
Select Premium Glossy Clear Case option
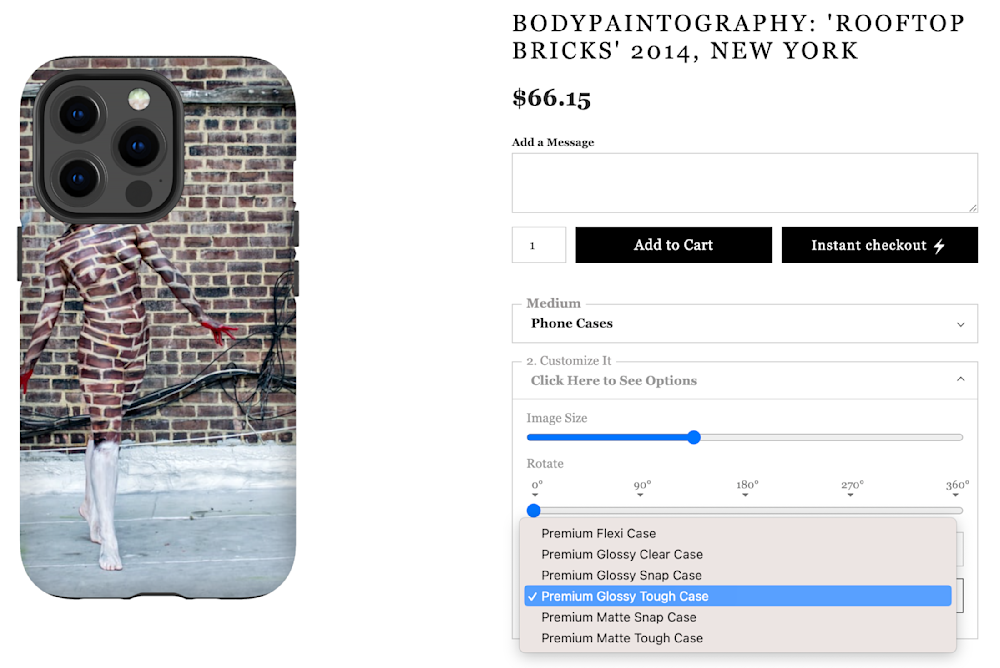point(622,555)
